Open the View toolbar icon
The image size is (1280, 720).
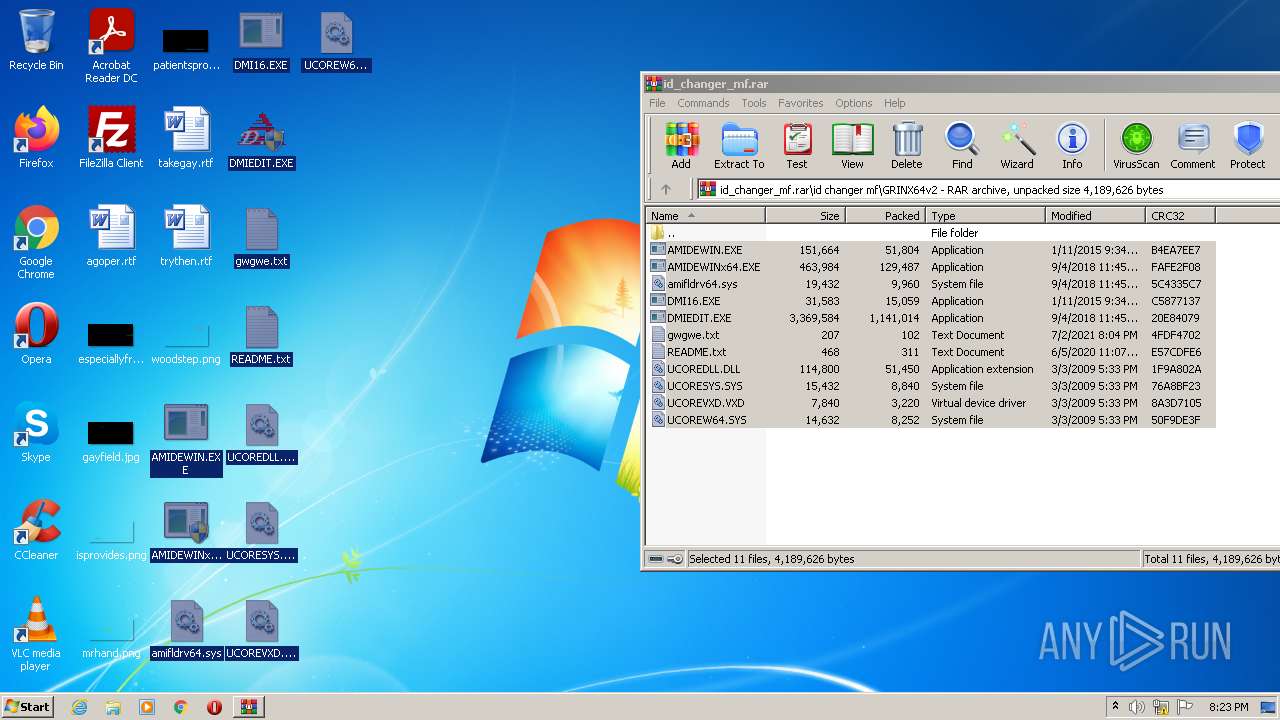(x=852, y=146)
